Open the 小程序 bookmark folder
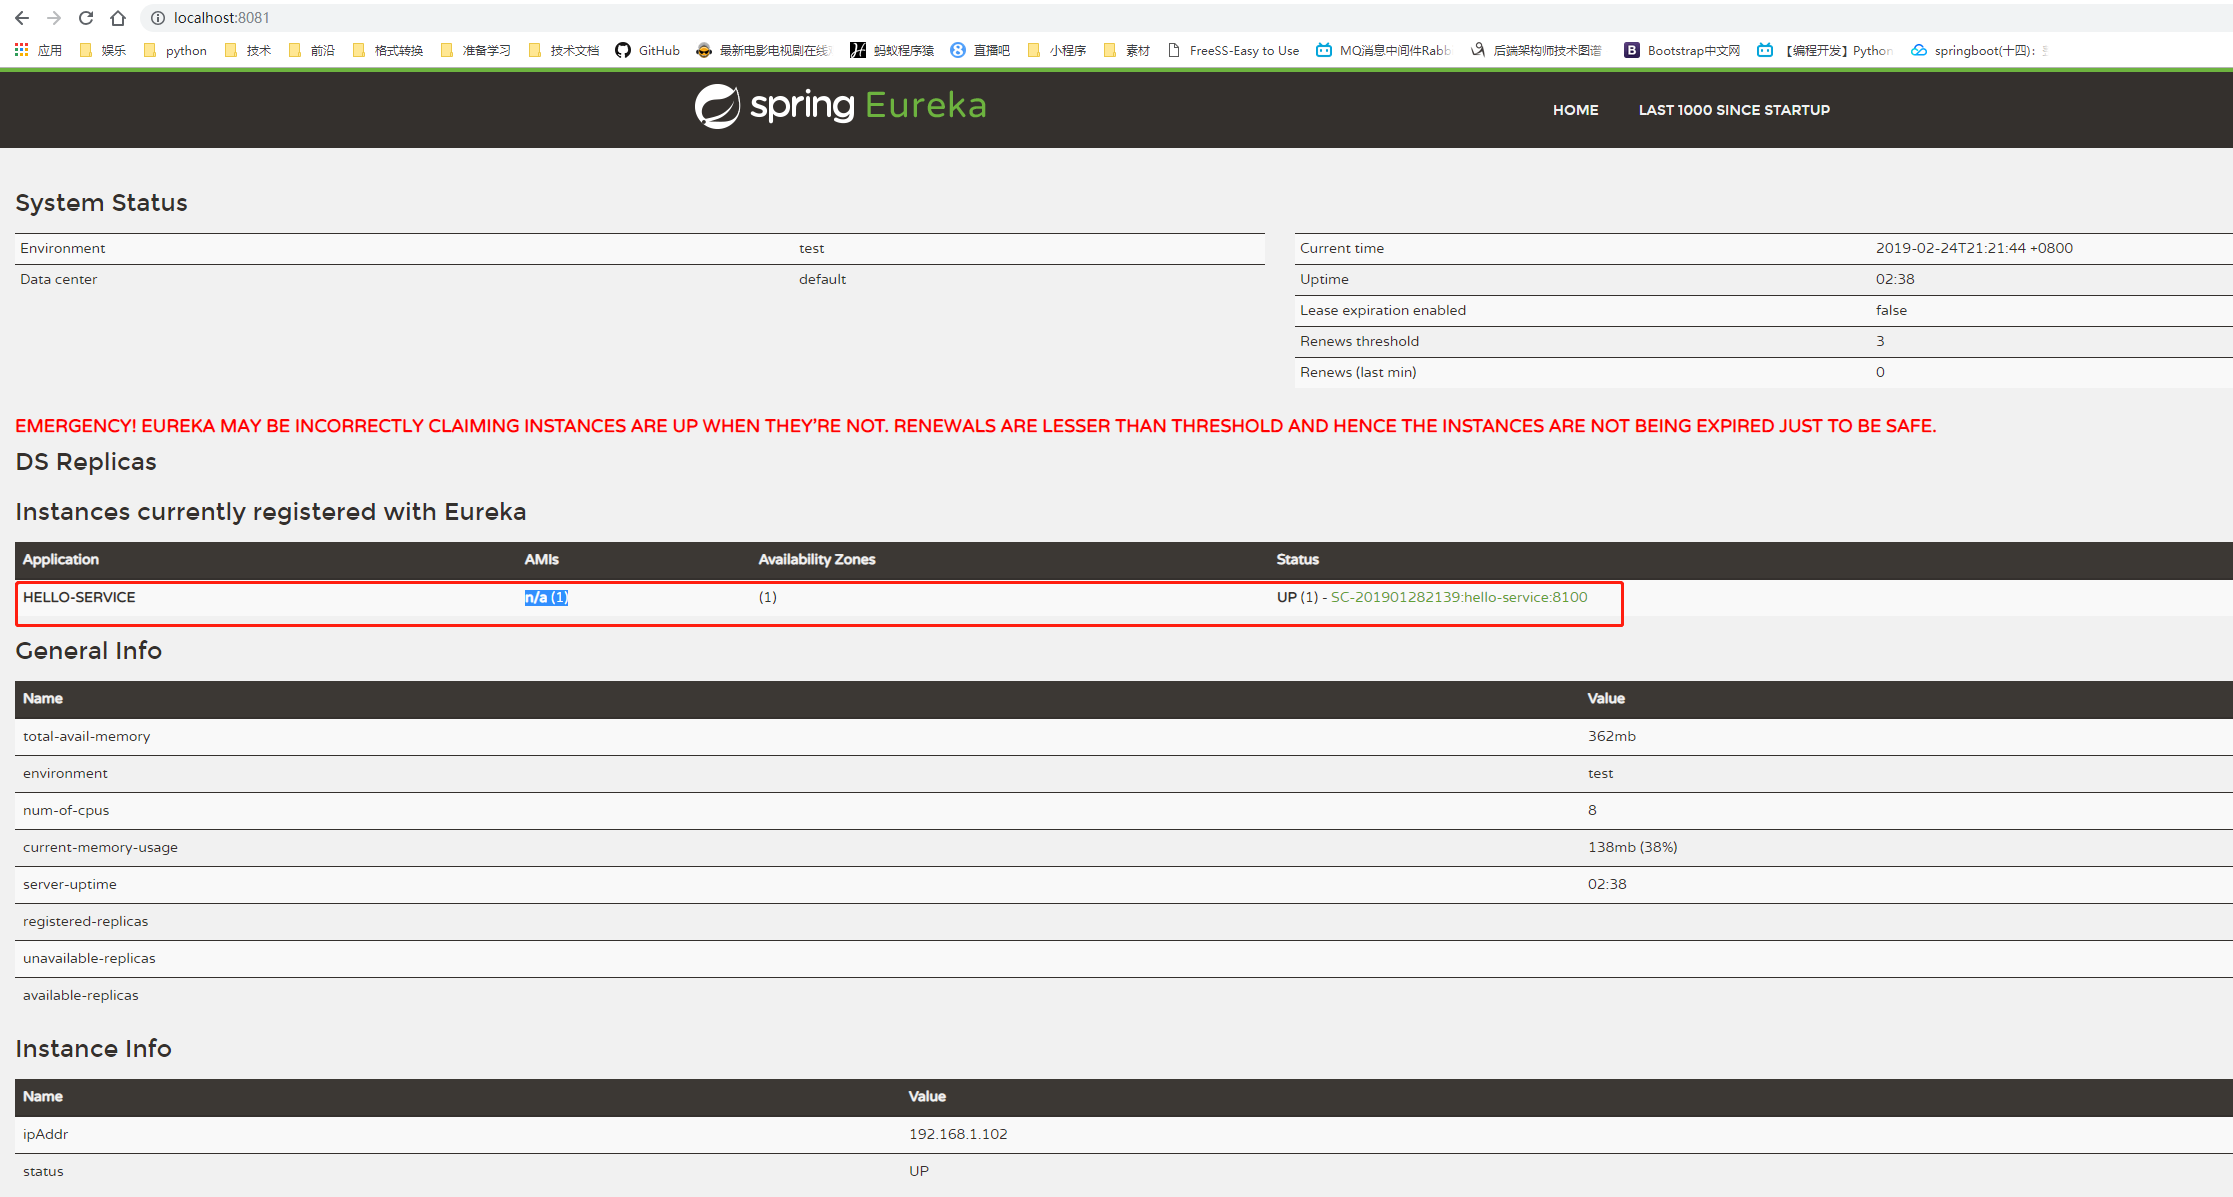 tap(1057, 50)
